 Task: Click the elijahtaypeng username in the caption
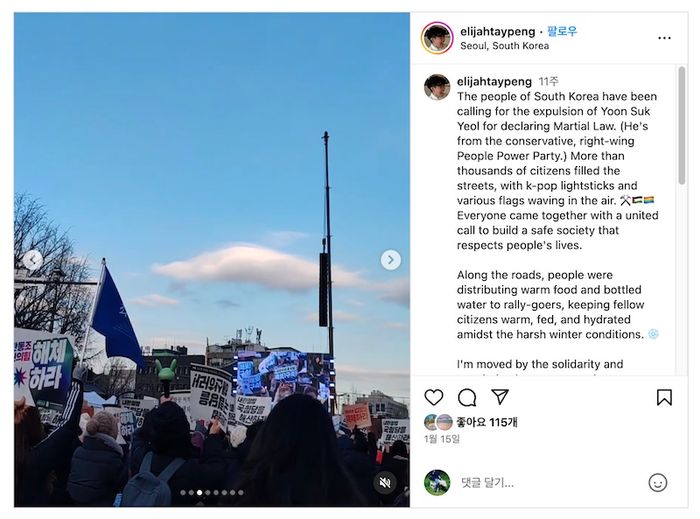click(x=494, y=81)
